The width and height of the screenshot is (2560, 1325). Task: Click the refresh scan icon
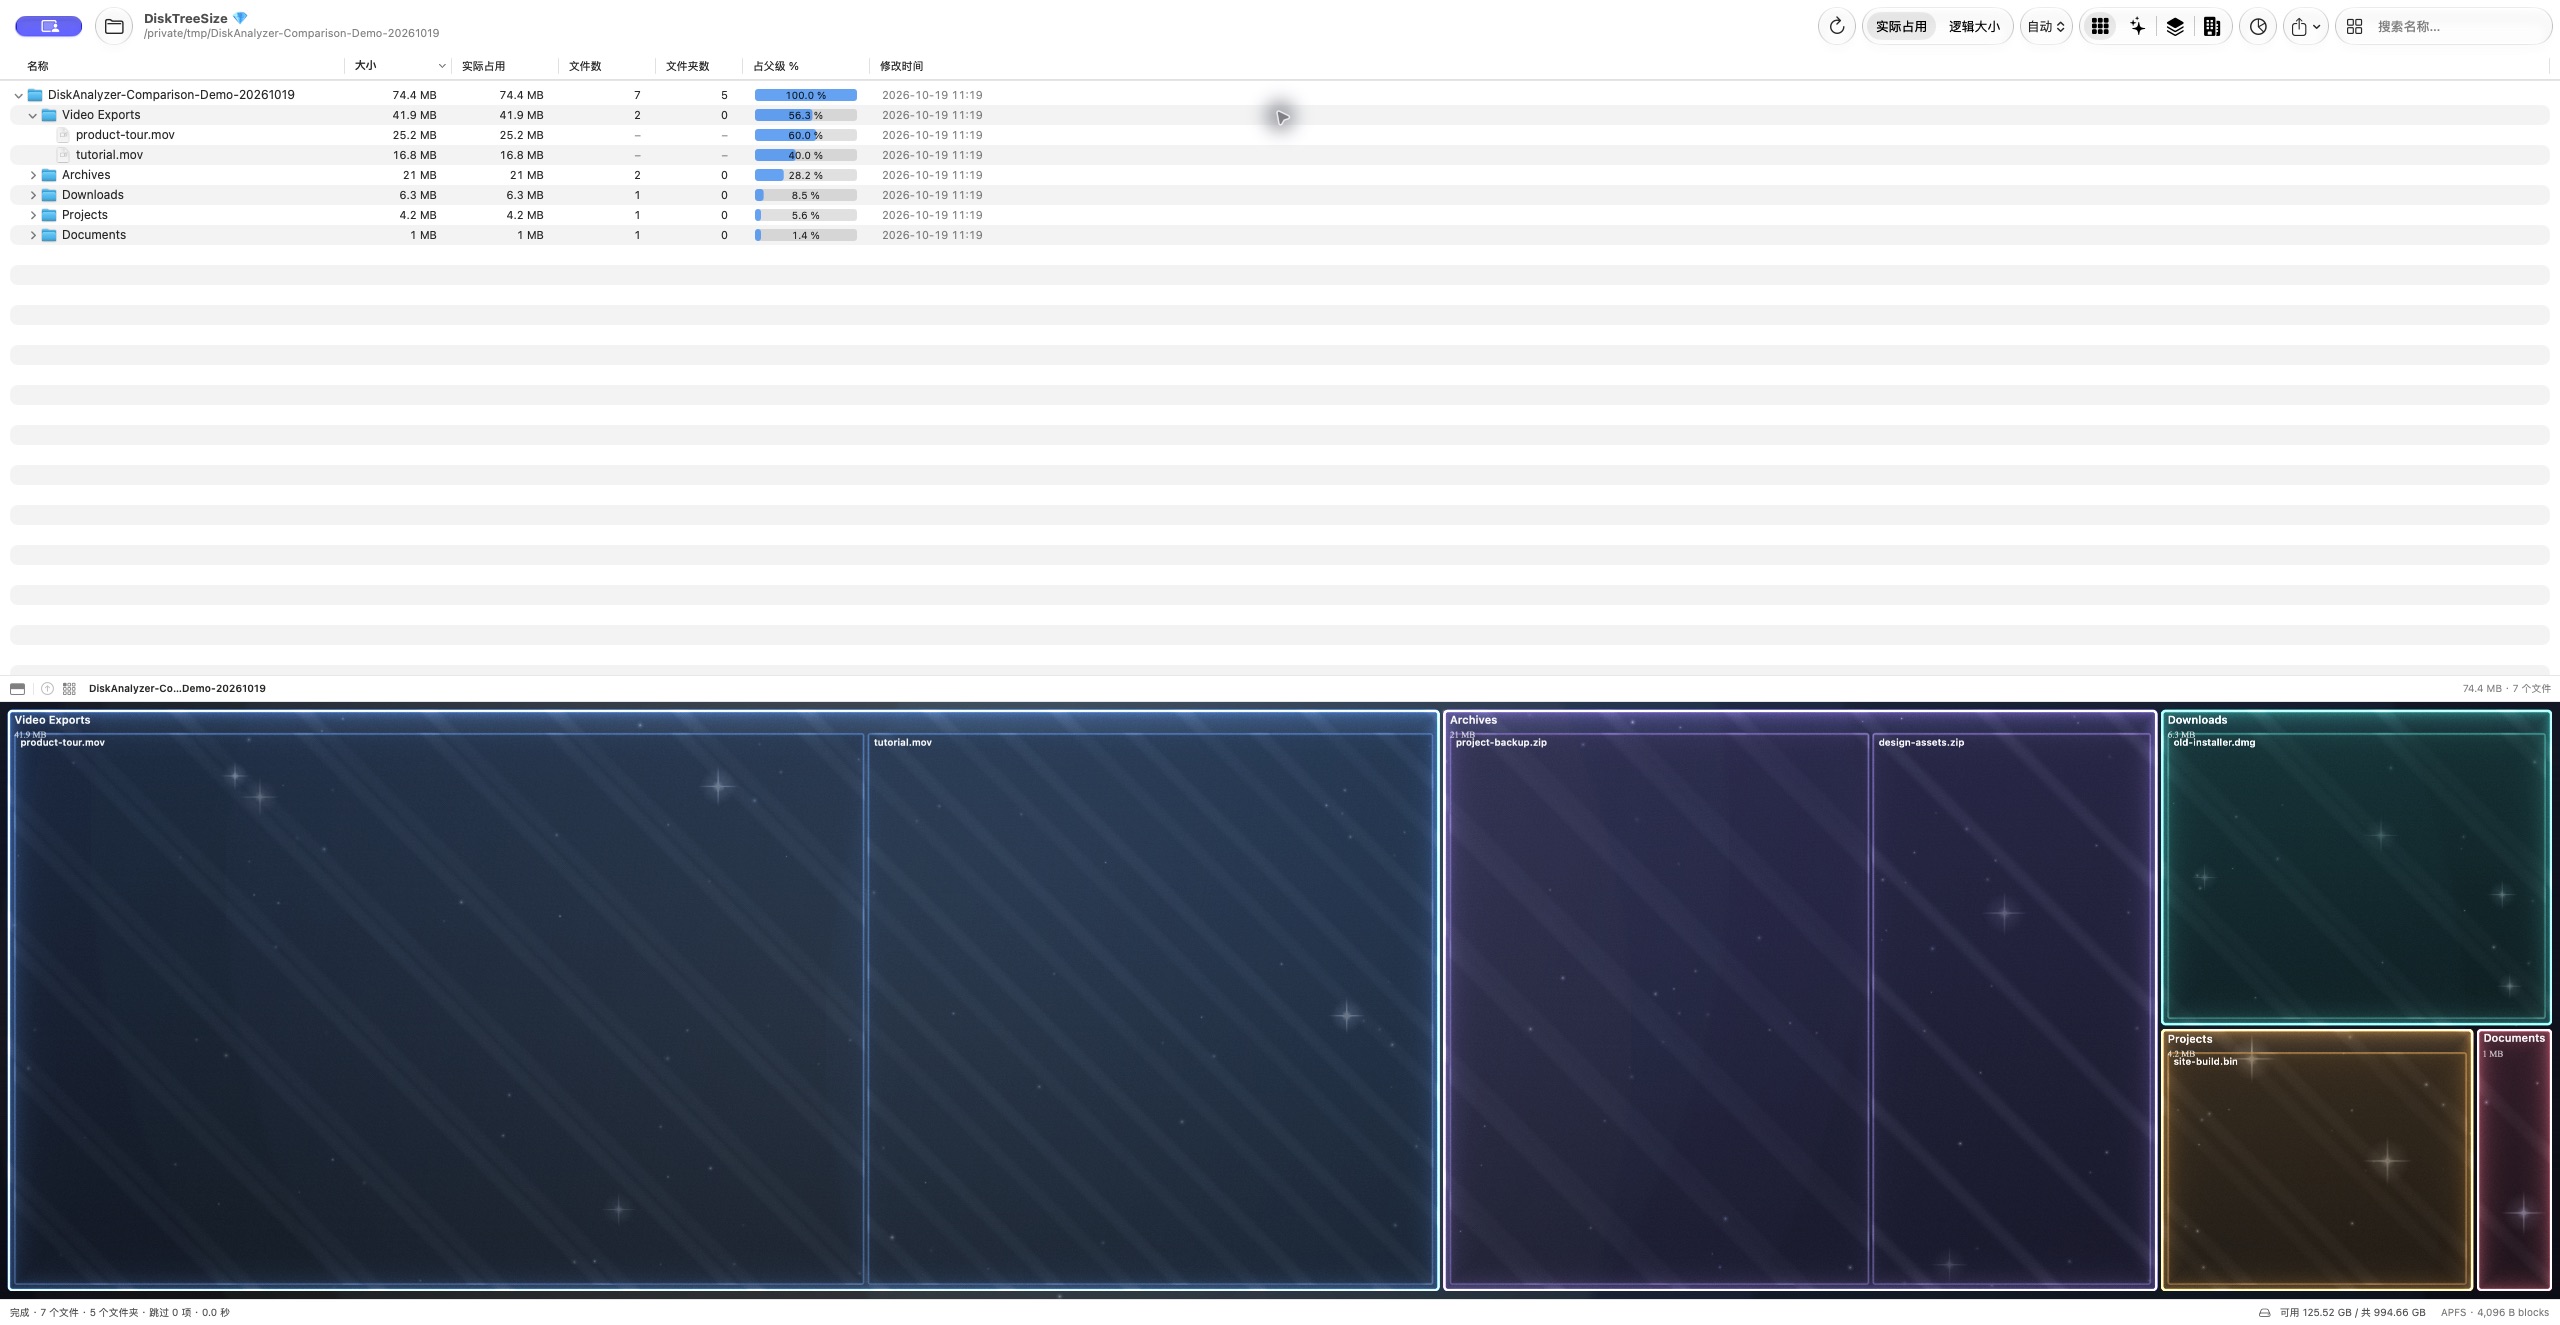click(x=1836, y=26)
